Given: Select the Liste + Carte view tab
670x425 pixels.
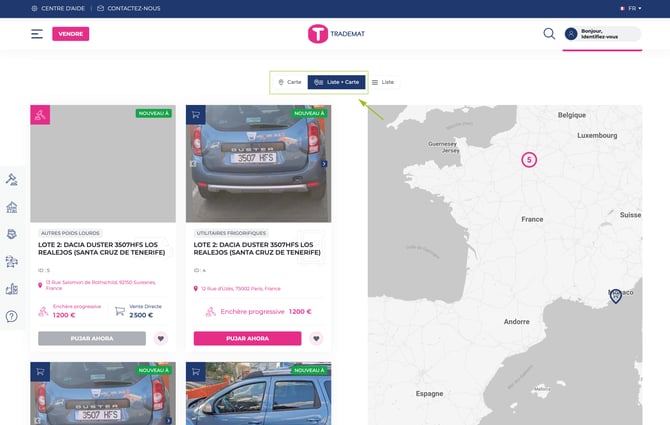Looking at the screenshot, I should 336,82.
